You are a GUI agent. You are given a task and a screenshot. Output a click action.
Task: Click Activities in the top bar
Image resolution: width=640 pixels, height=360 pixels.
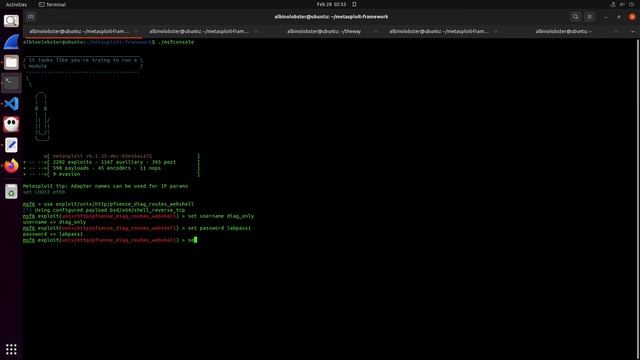pos(16,4)
